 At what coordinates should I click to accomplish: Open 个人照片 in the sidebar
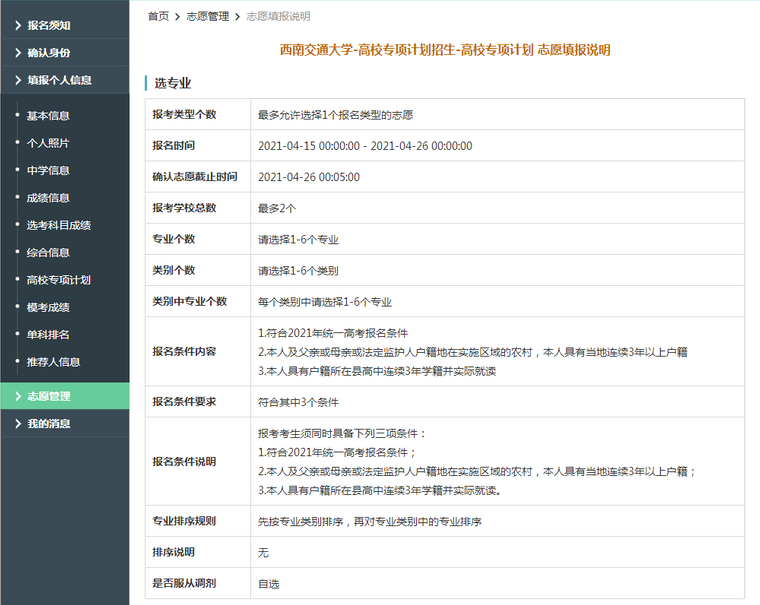click(48, 143)
